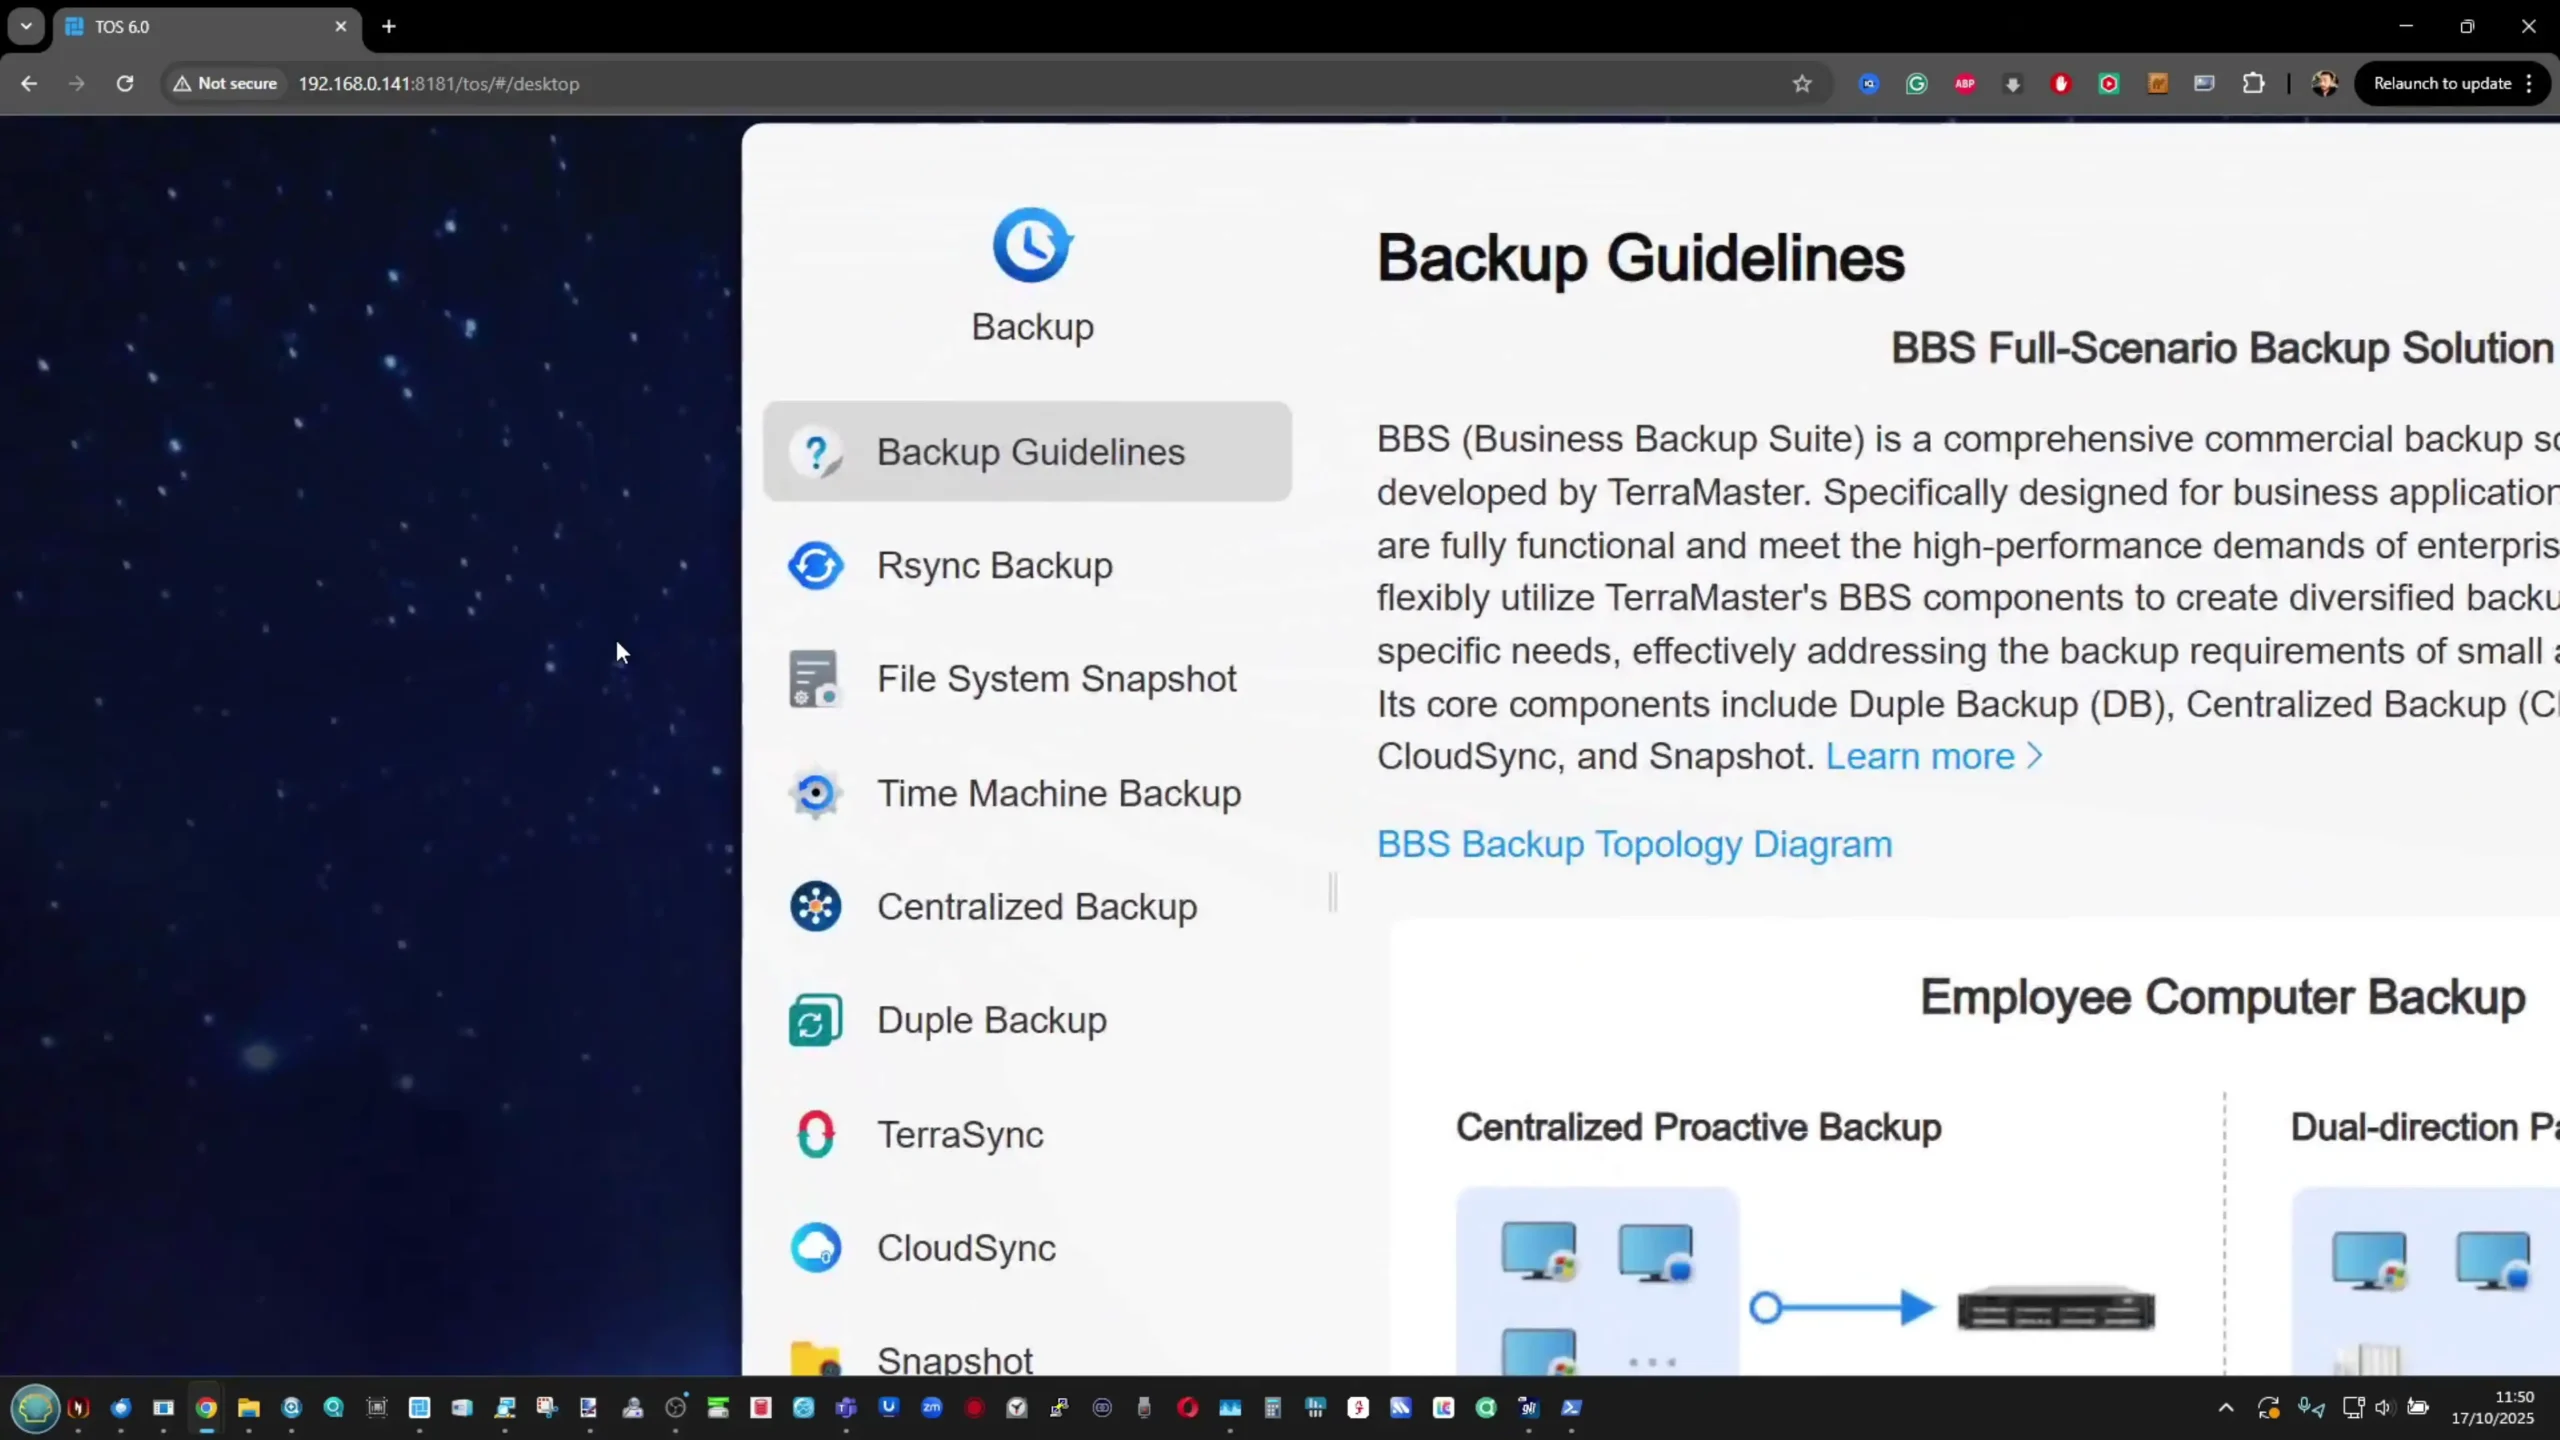Bookmark this page with the star icon
Viewport: 2560px width, 1440px height.
(x=1802, y=84)
